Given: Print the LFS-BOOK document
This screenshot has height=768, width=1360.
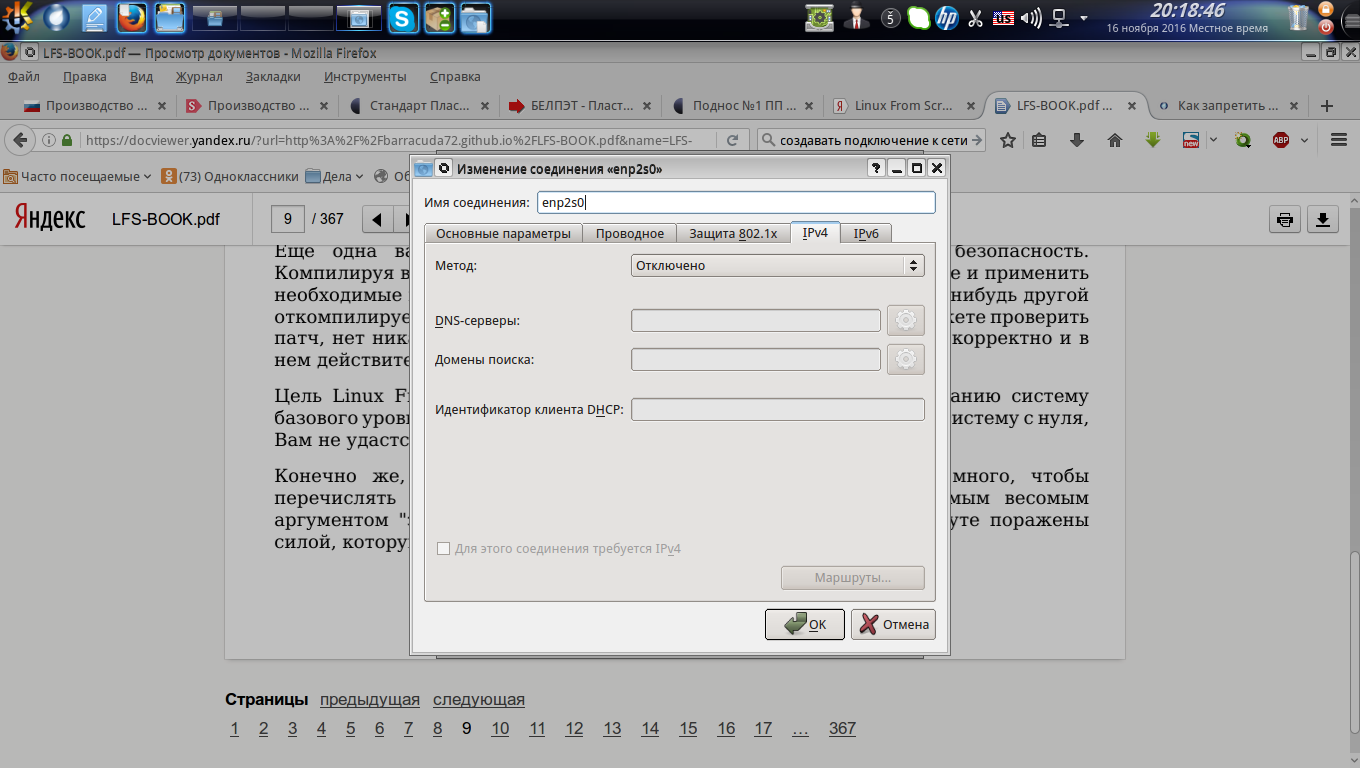Looking at the screenshot, I should [1285, 220].
